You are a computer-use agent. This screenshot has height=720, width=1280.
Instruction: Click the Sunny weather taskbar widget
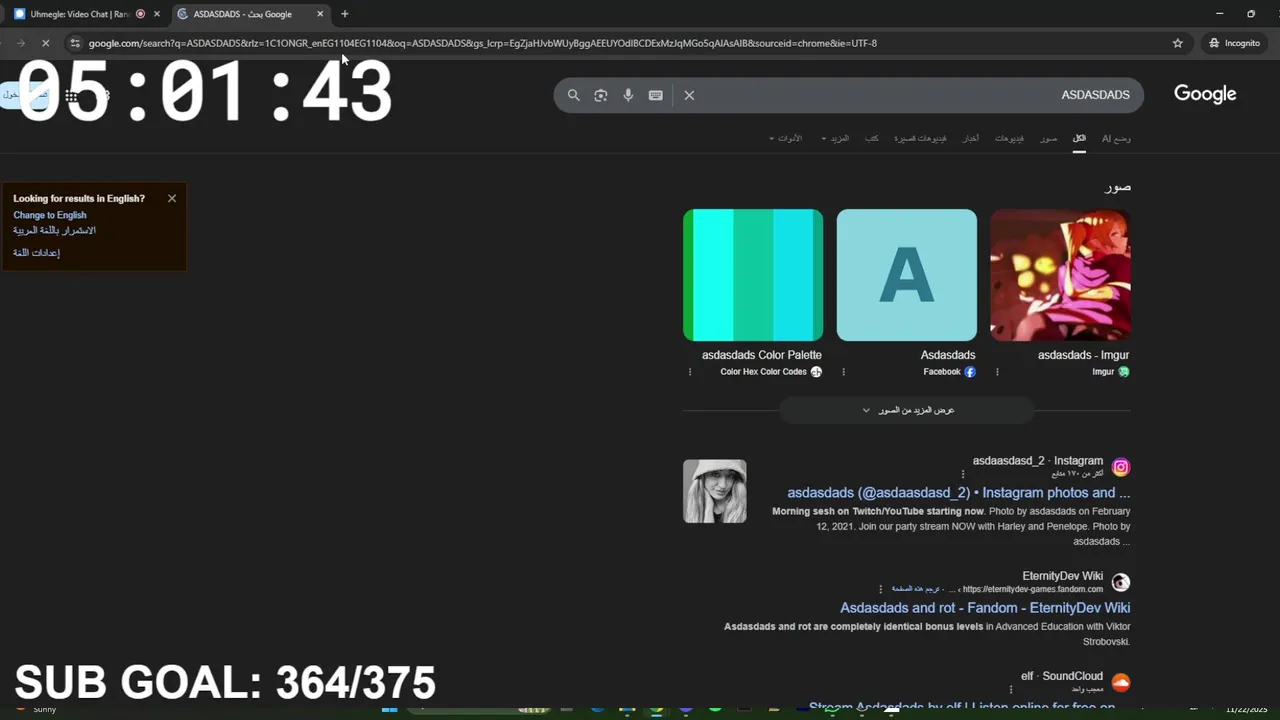pyautogui.click(x=35, y=709)
